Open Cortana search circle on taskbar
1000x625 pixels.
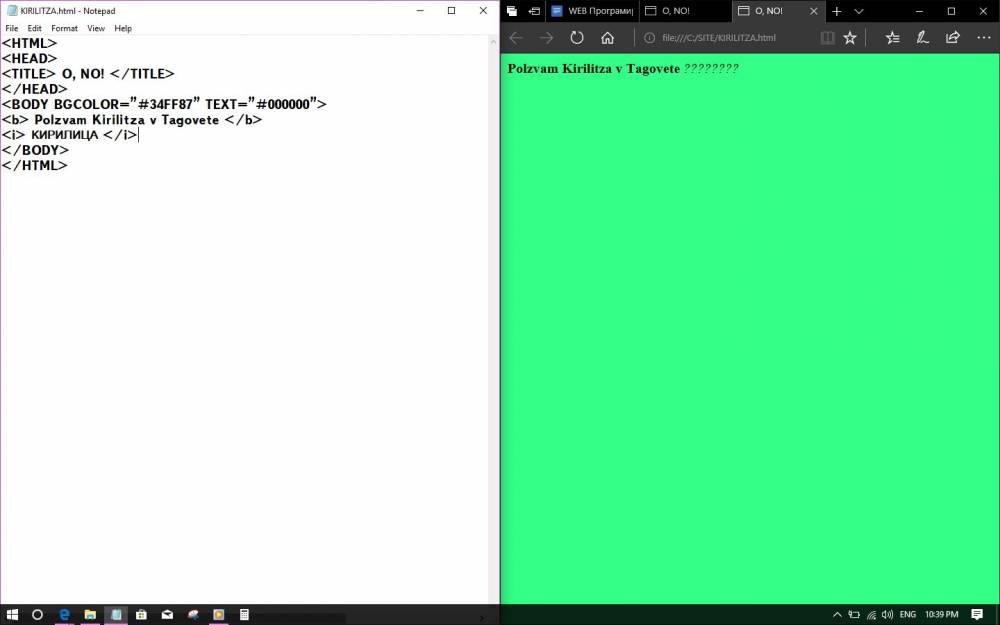click(x=37, y=615)
